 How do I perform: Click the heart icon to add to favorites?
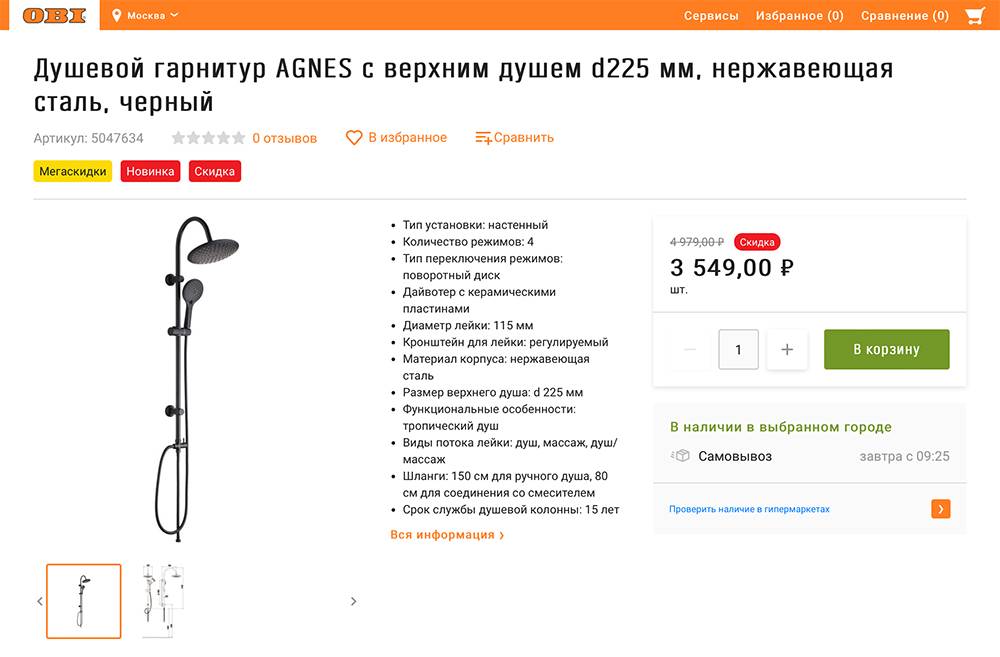coord(354,138)
